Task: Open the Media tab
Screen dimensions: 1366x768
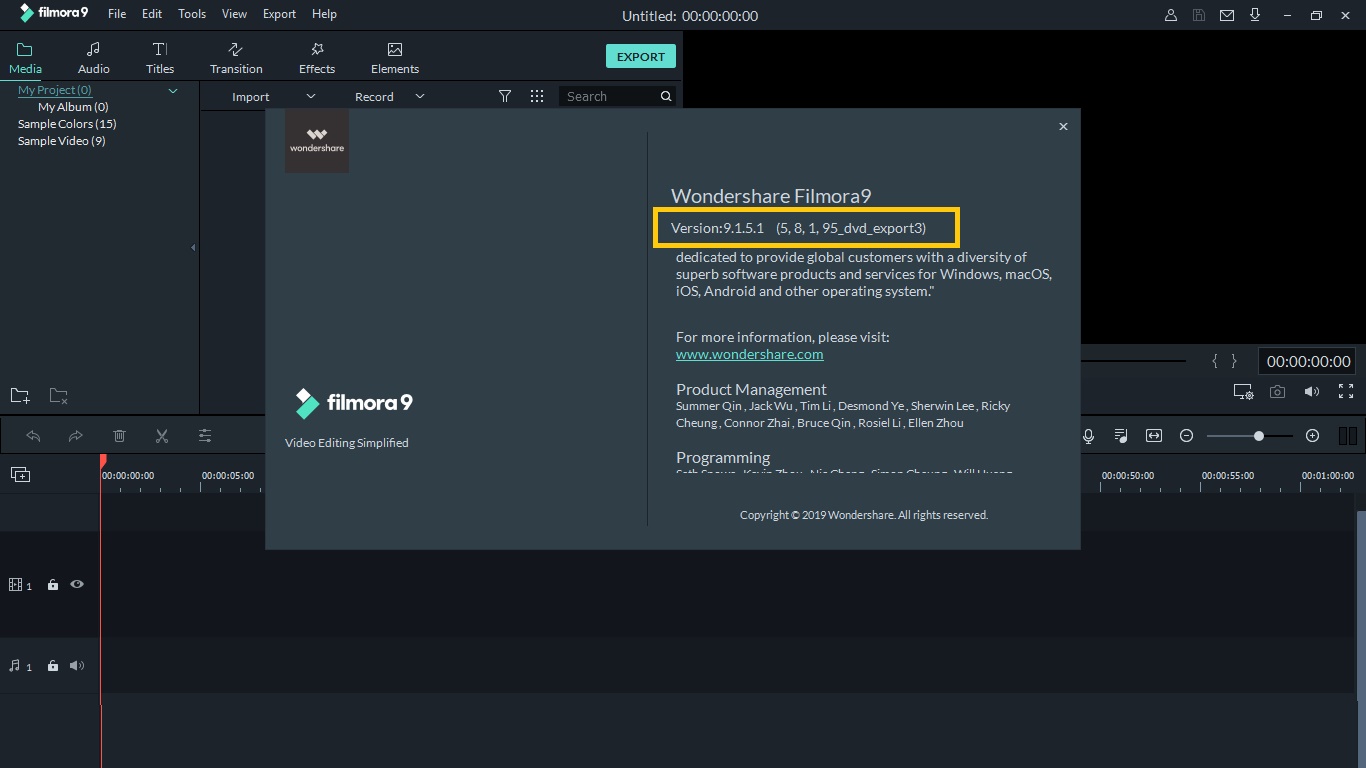Action: click(x=25, y=58)
